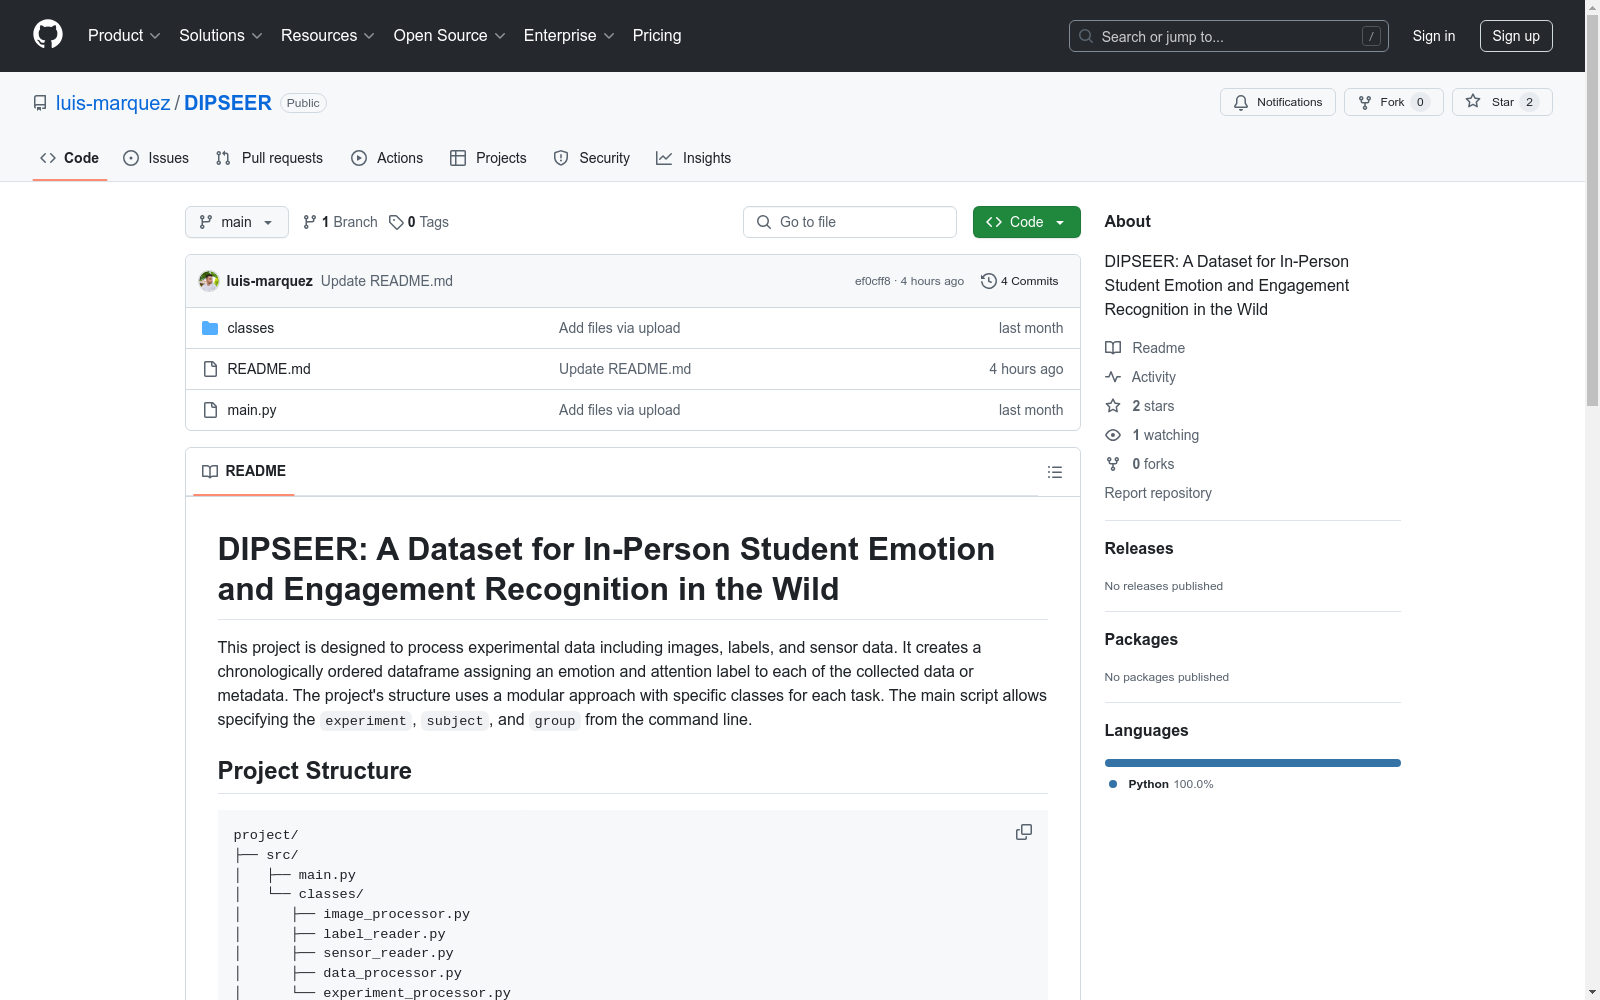Click the slash shortcut key icon in search
This screenshot has width=1600, height=1000.
[1371, 36]
